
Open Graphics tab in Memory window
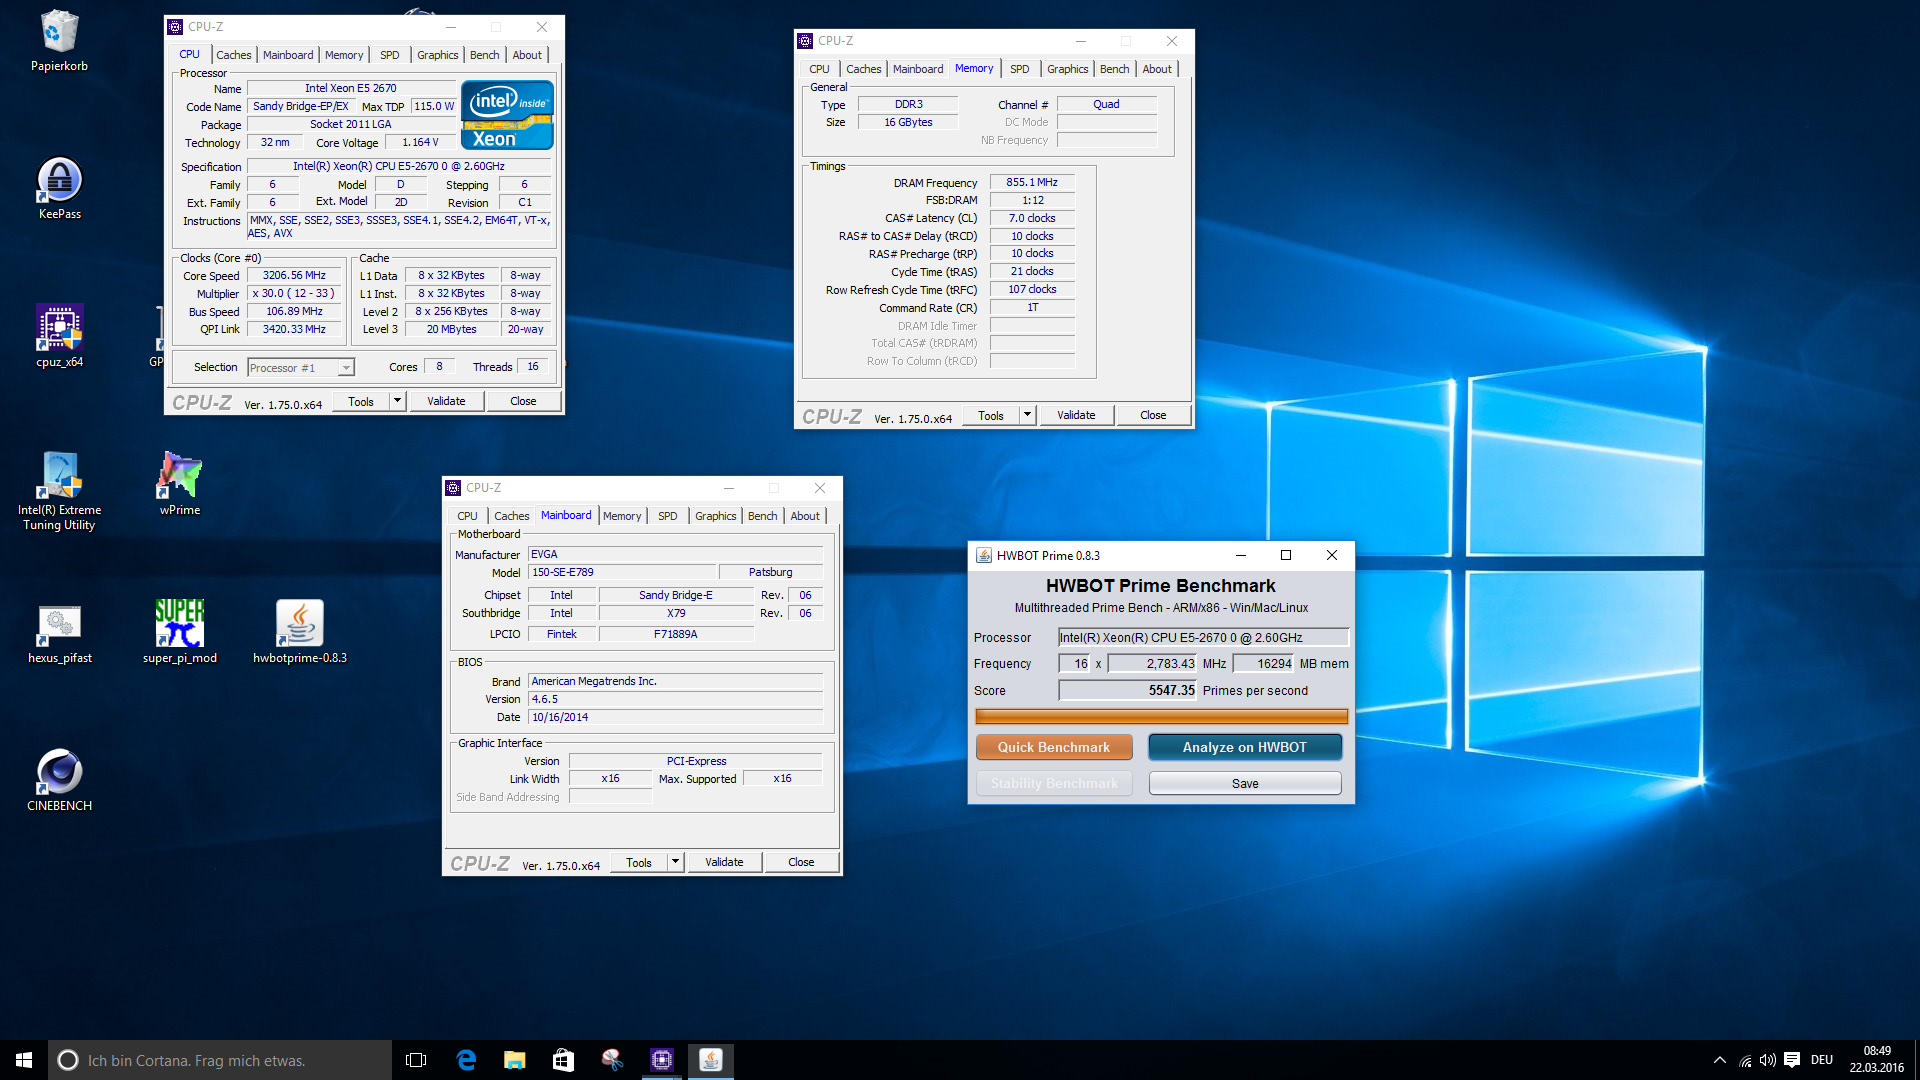tap(1067, 69)
